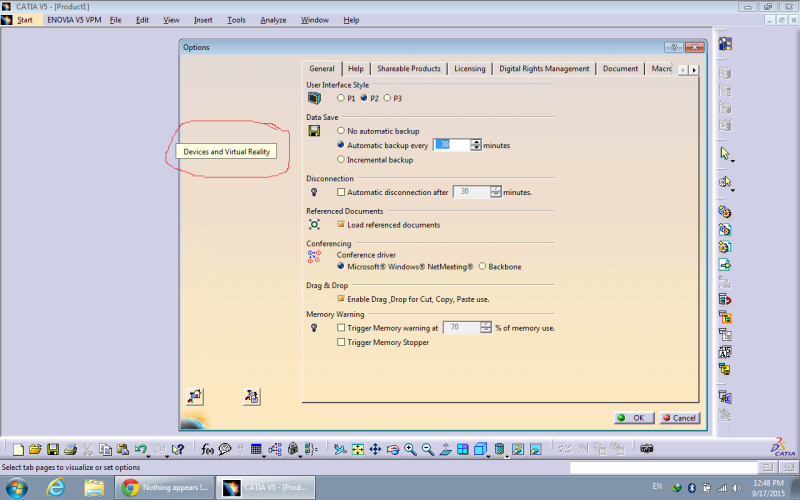Viewport: 800px width, 500px height.
Task: Click the multi-view four-pane icon
Action: 463,449
